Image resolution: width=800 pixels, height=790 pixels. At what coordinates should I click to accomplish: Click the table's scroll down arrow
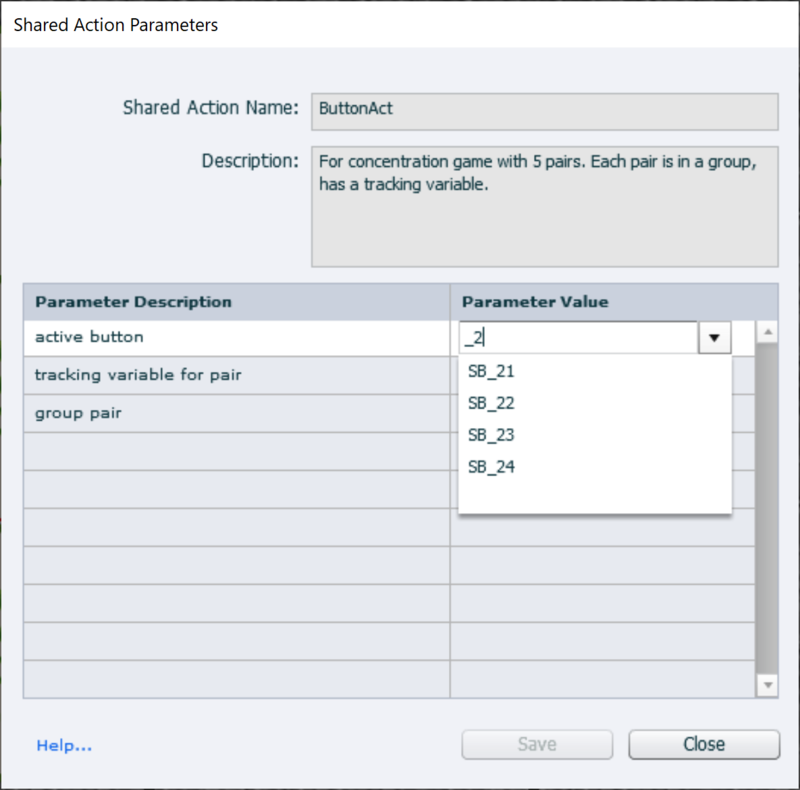coord(767,685)
